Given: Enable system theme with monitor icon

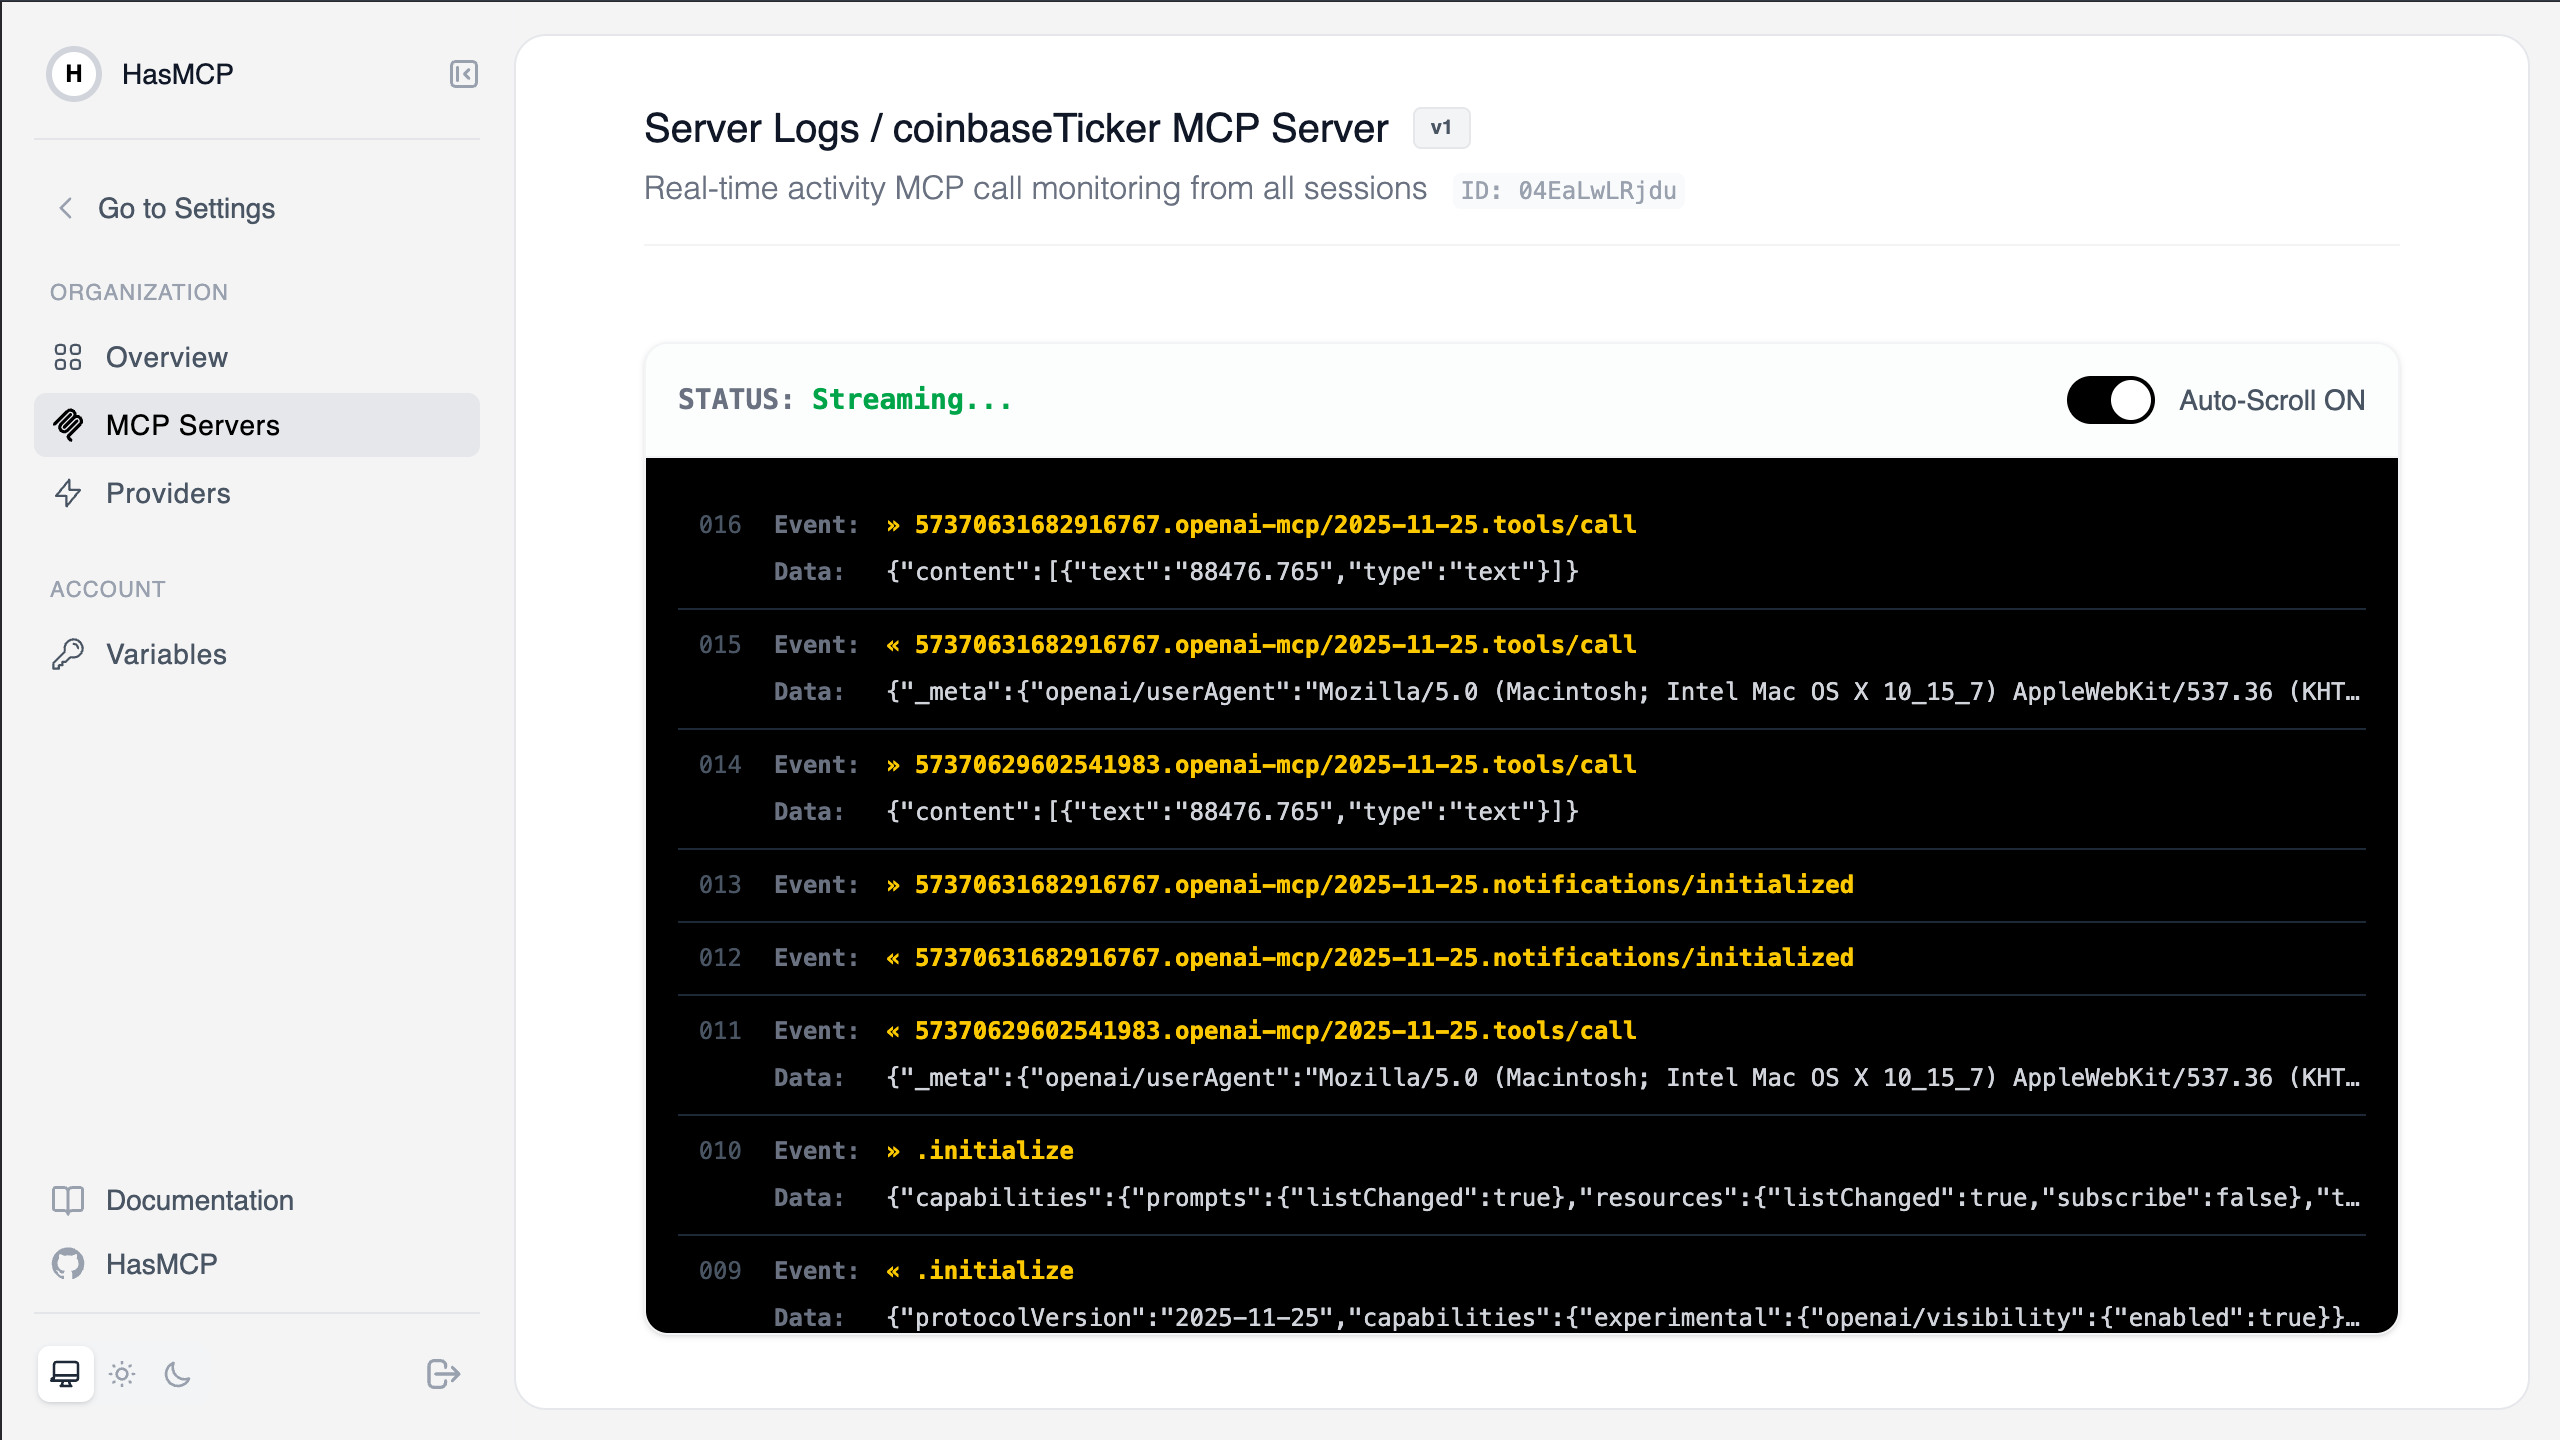Looking at the screenshot, I should [66, 1374].
